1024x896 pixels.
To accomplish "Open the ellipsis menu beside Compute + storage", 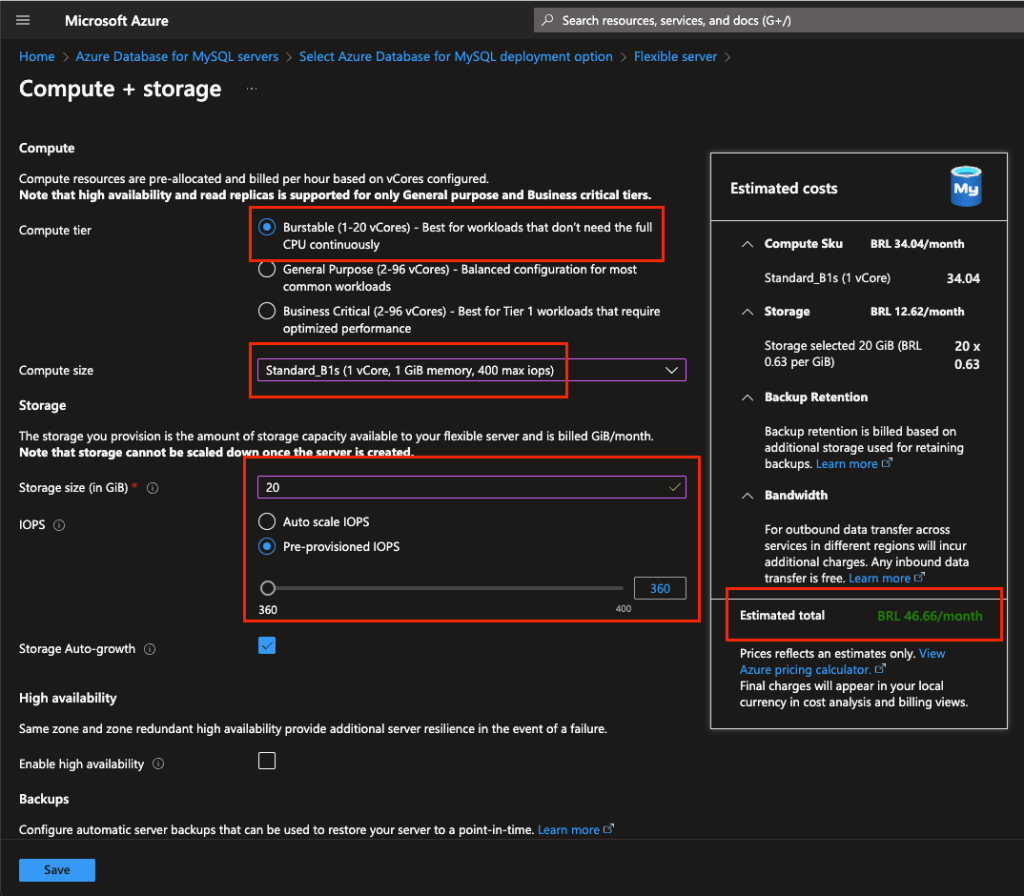I will (251, 89).
